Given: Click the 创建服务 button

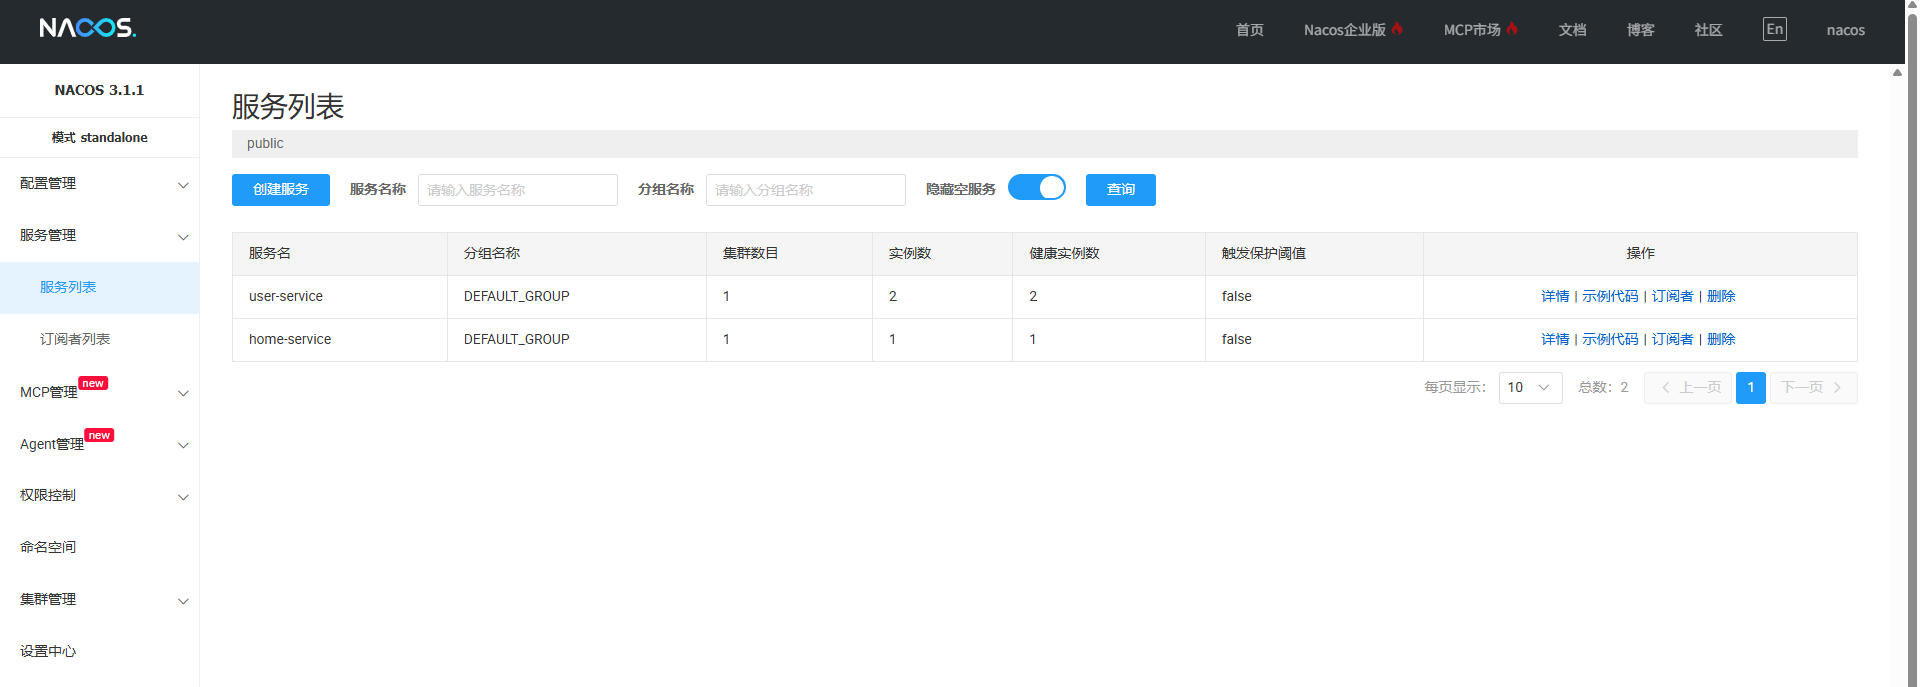Looking at the screenshot, I should 281,190.
